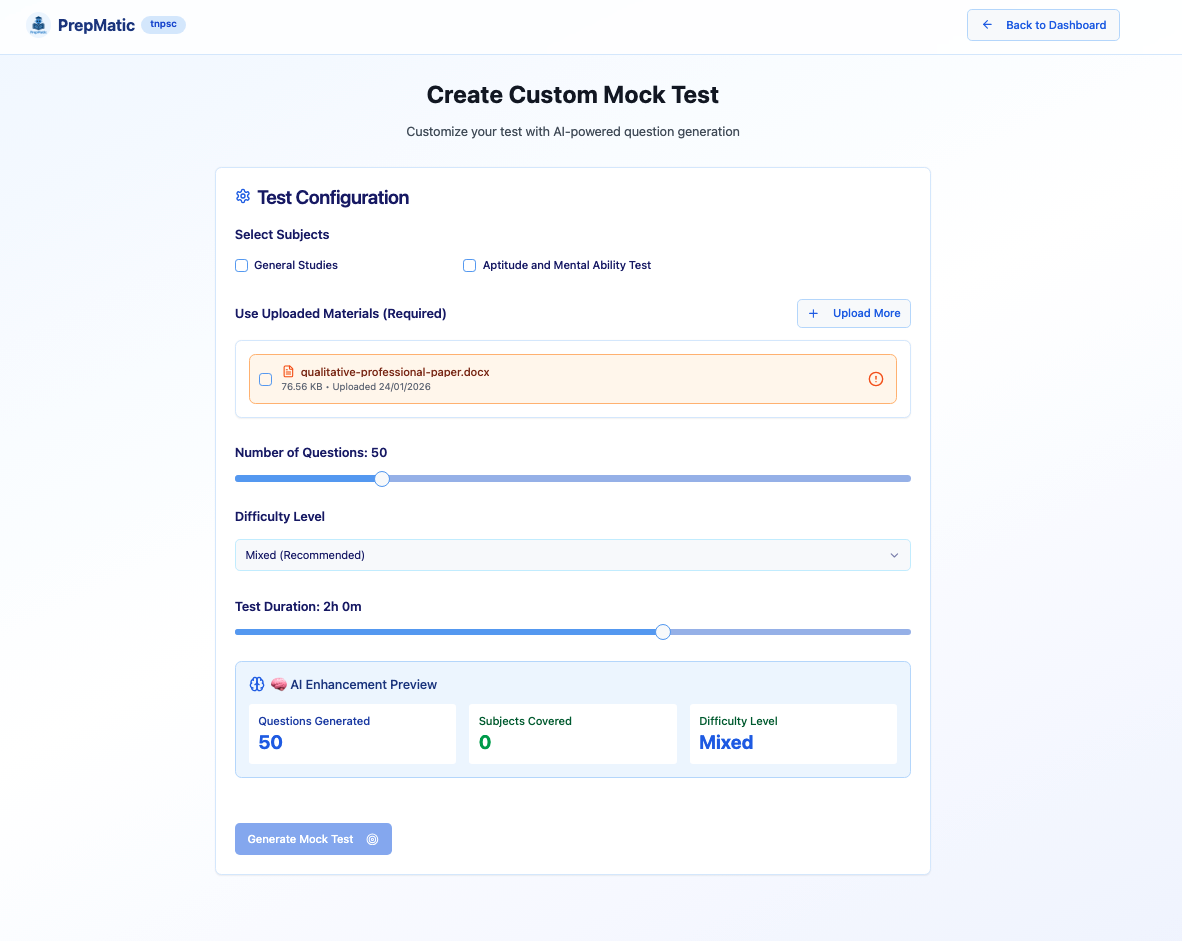Select the qualitative-professional-paper.docx checkbox
The height and width of the screenshot is (941, 1182).
pyautogui.click(x=265, y=379)
